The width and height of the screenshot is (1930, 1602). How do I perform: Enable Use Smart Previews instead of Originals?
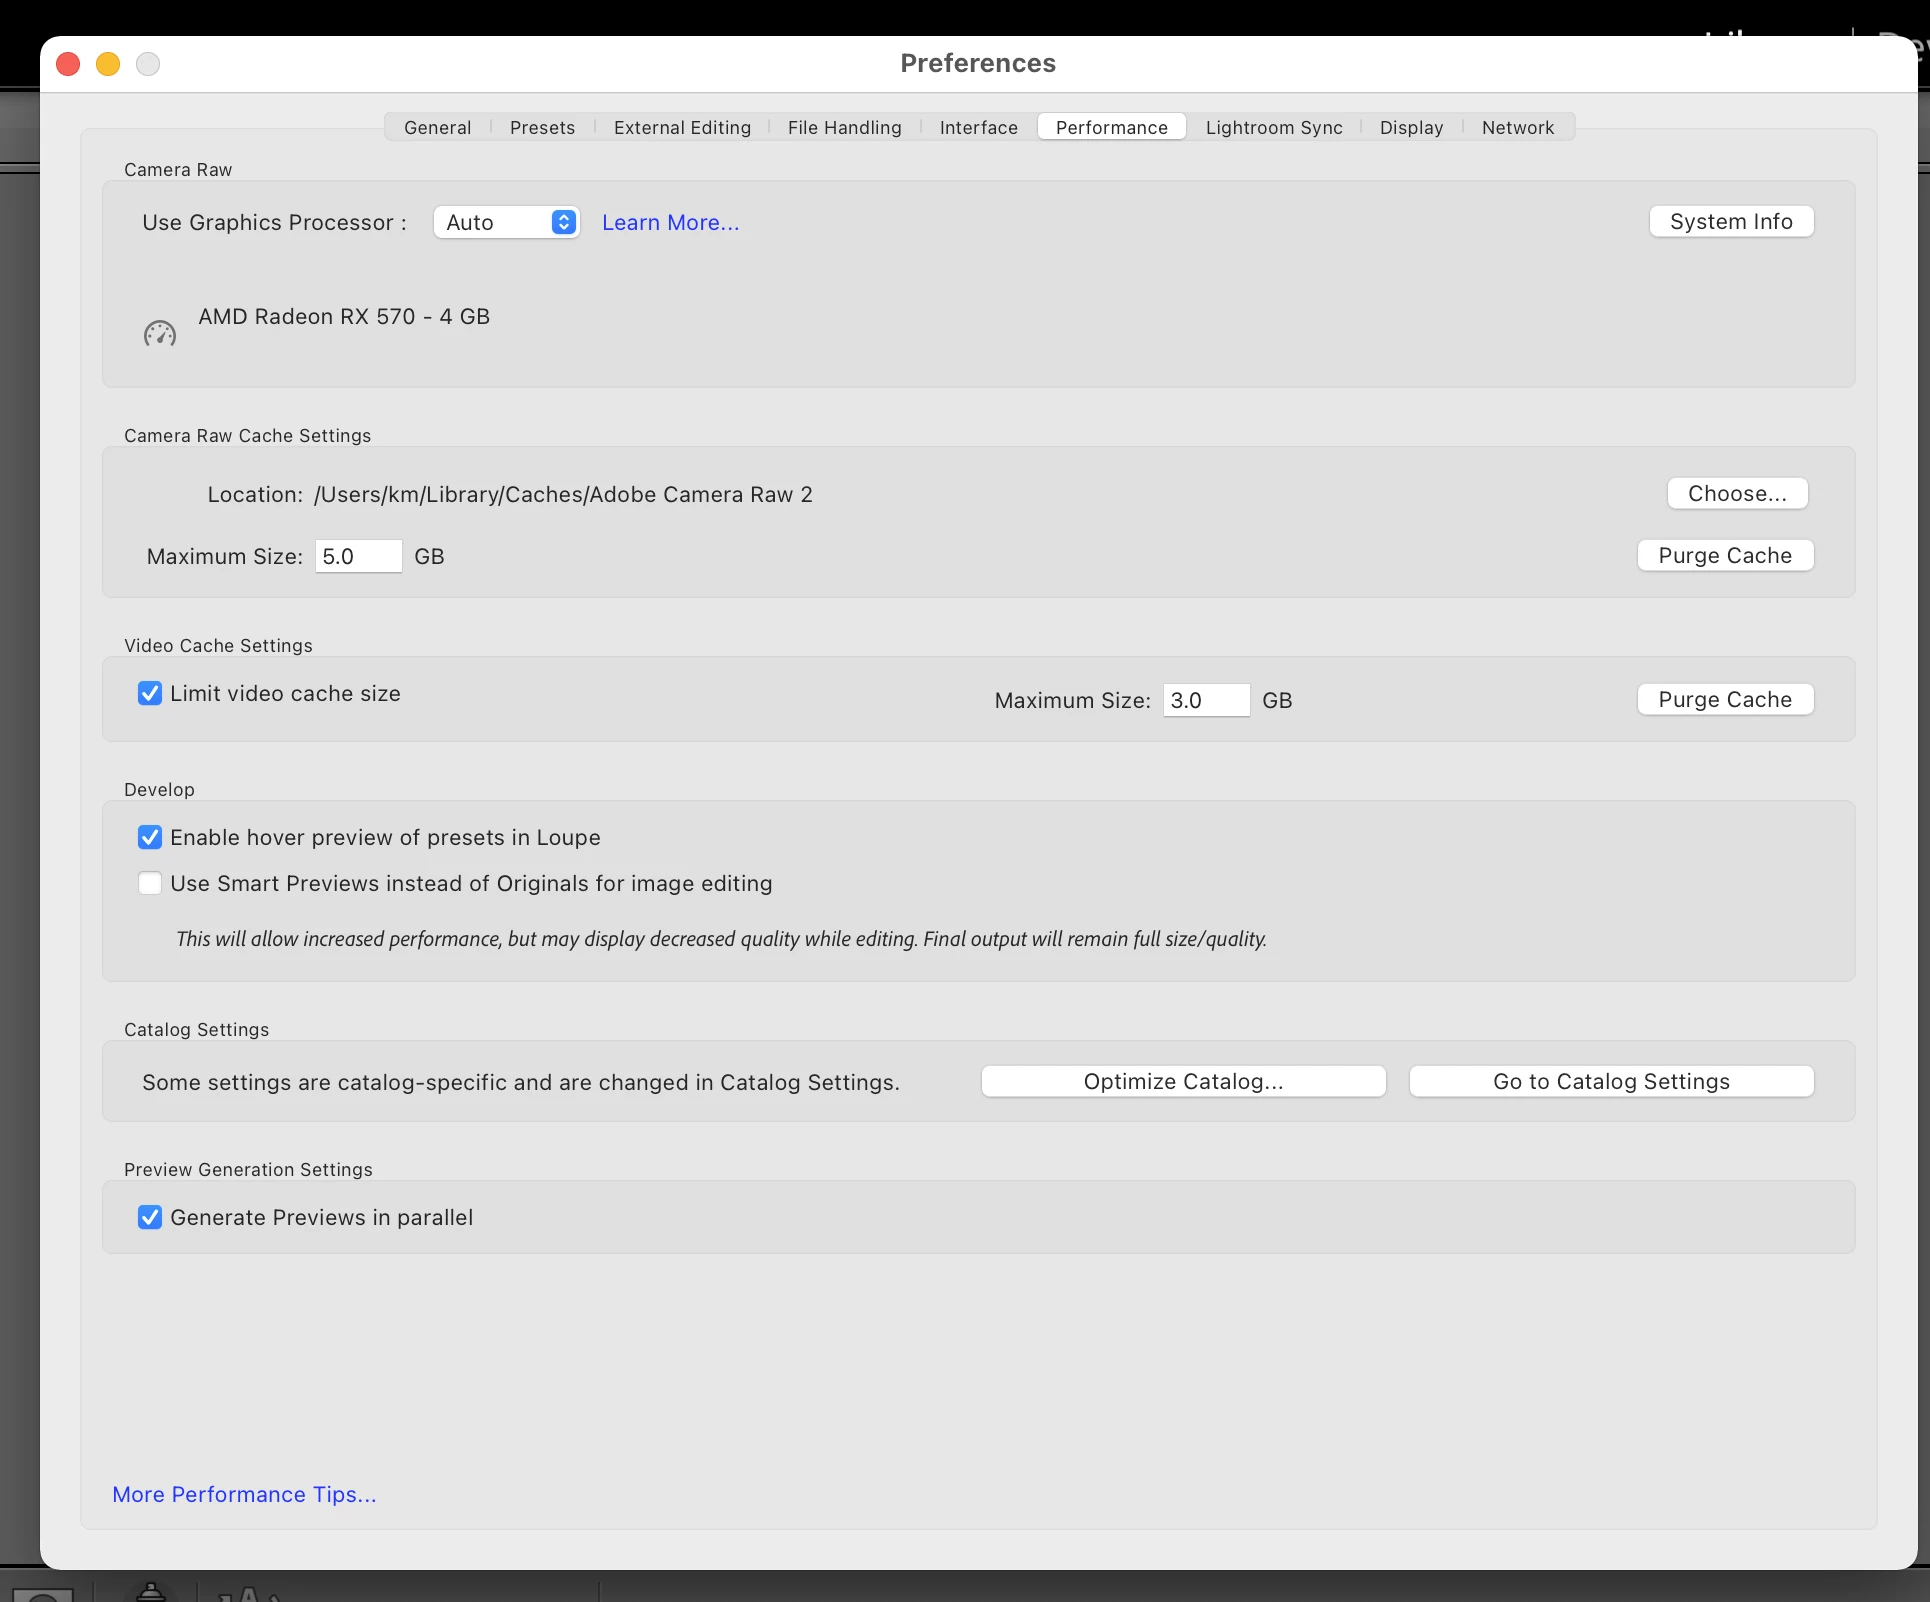coord(150,883)
